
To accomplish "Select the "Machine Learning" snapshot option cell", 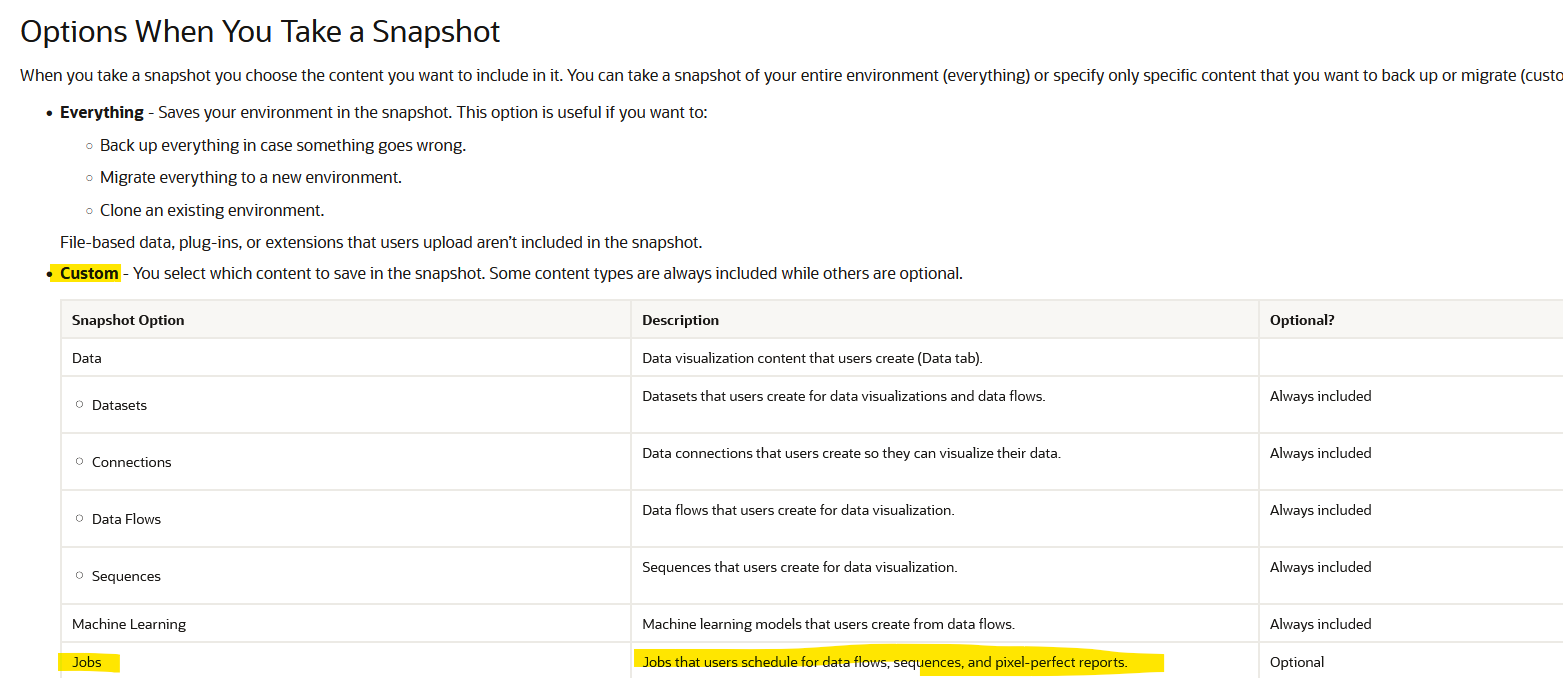I will [x=129, y=624].
